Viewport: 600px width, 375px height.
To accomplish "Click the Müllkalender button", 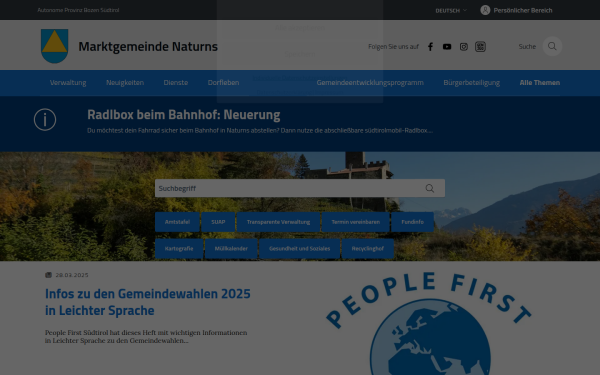I will pos(231,249).
